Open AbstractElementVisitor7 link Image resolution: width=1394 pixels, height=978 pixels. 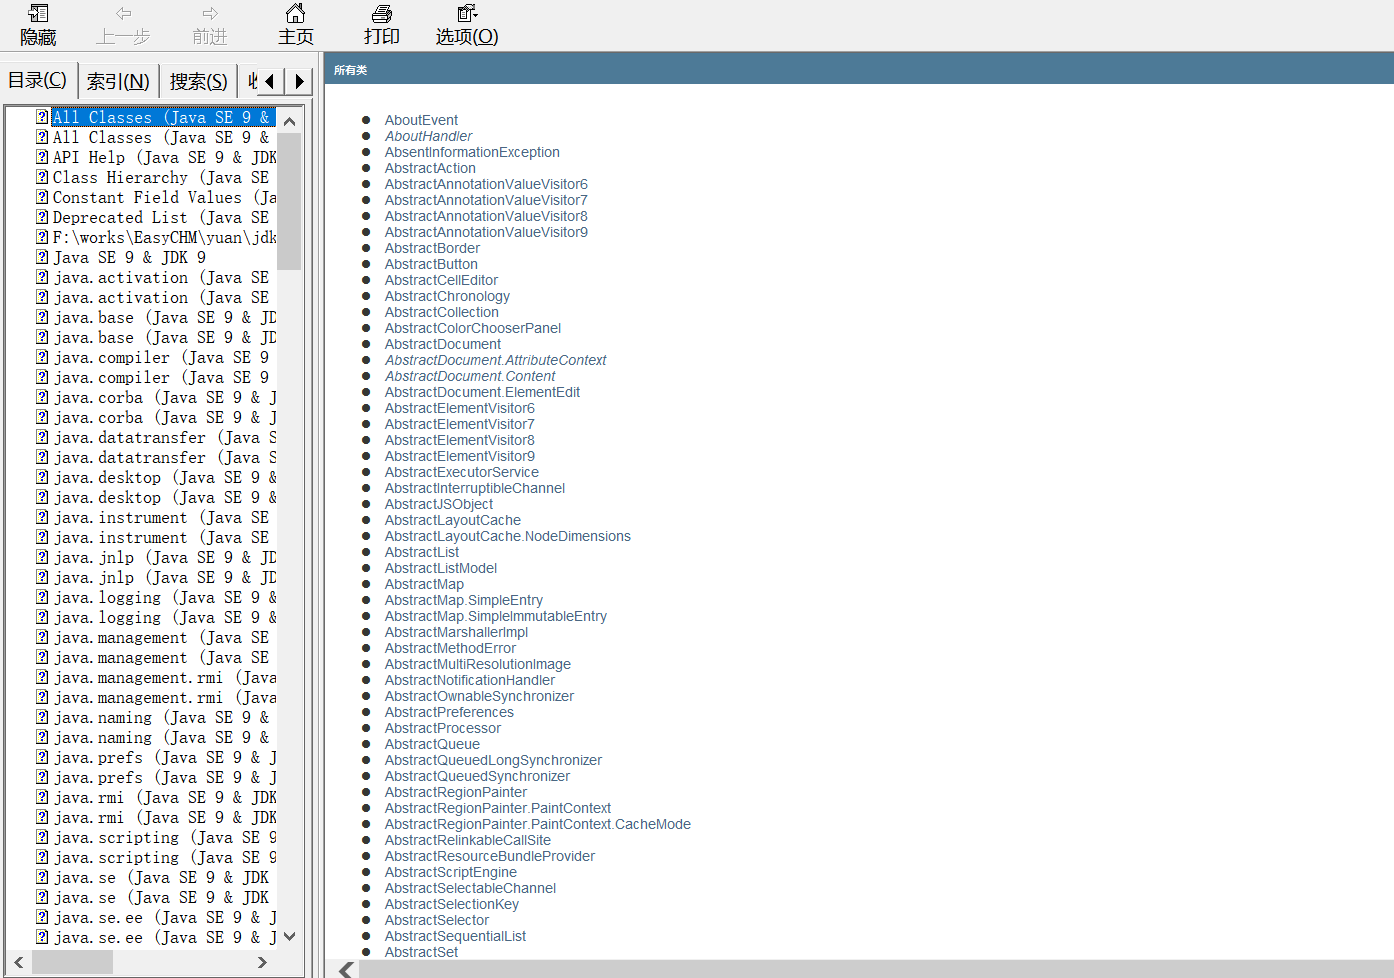(459, 424)
